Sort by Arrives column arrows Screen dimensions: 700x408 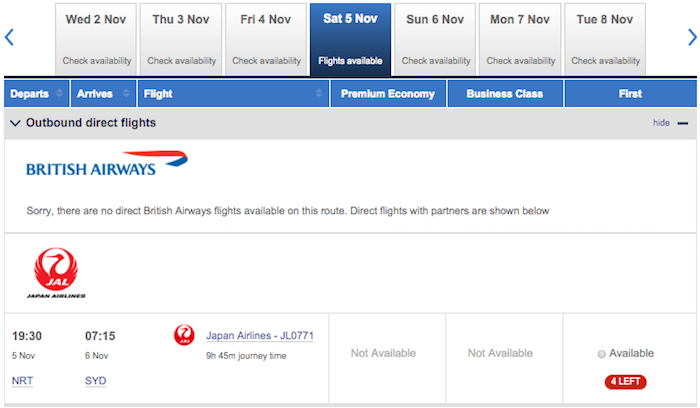(x=126, y=93)
